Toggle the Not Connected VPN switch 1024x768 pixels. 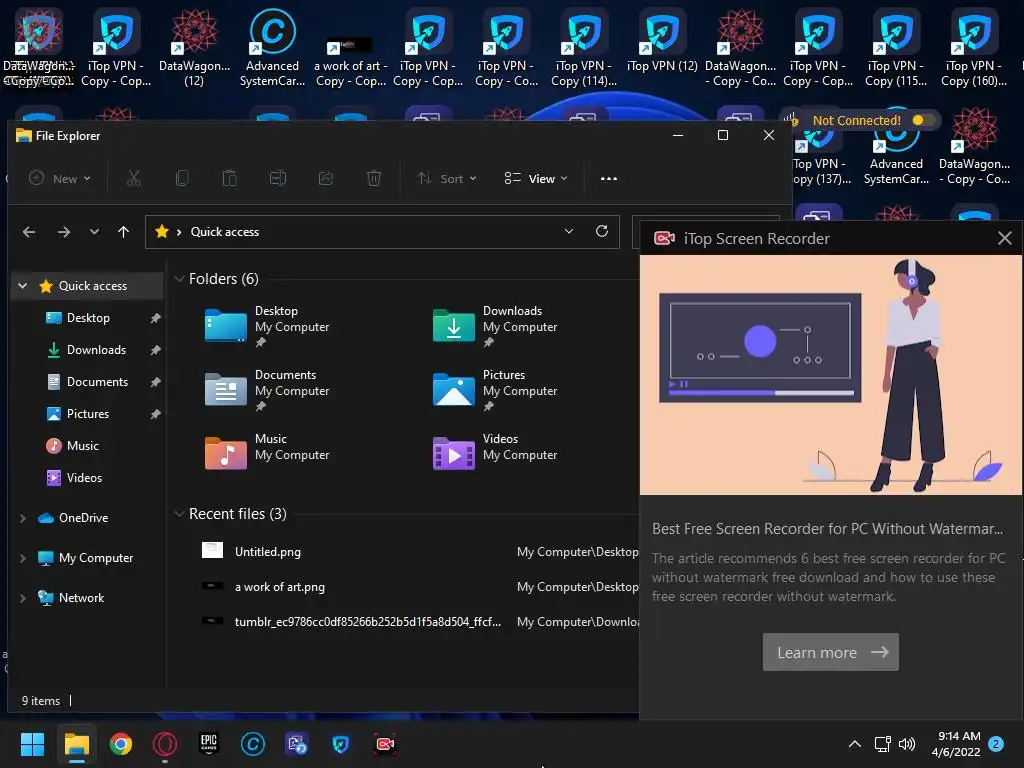[922, 120]
